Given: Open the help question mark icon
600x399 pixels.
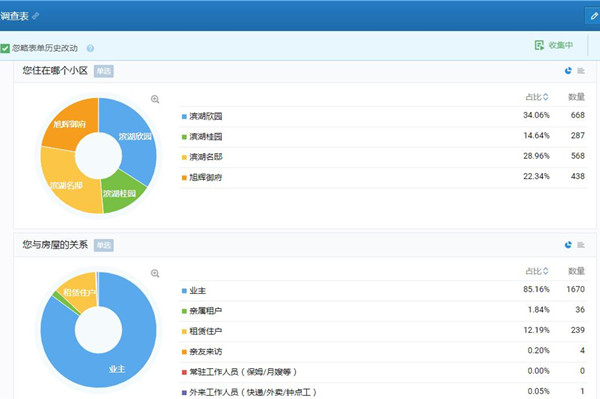Looking at the screenshot, I should [x=90, y=48].
